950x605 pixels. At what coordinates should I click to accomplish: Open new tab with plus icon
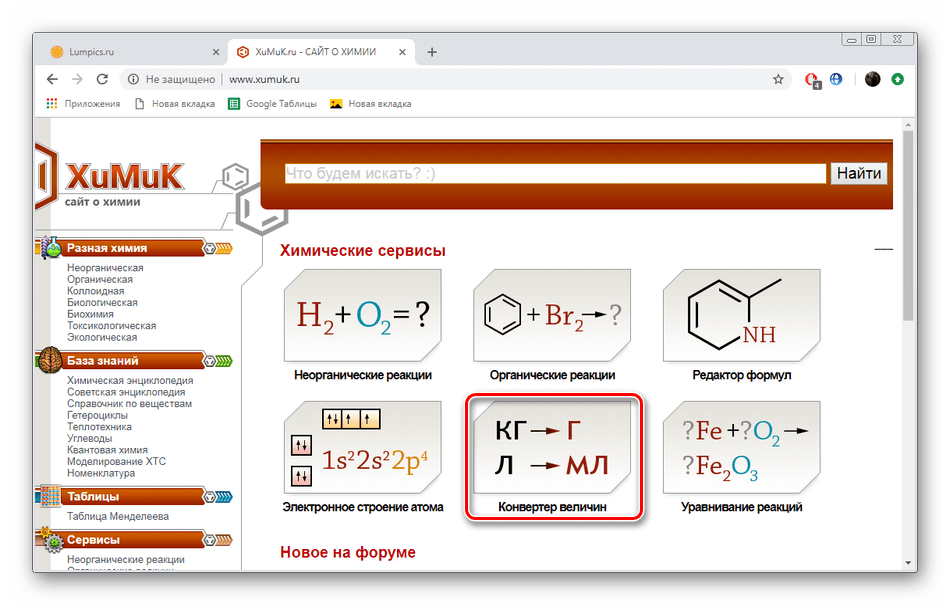pos(432,52)
